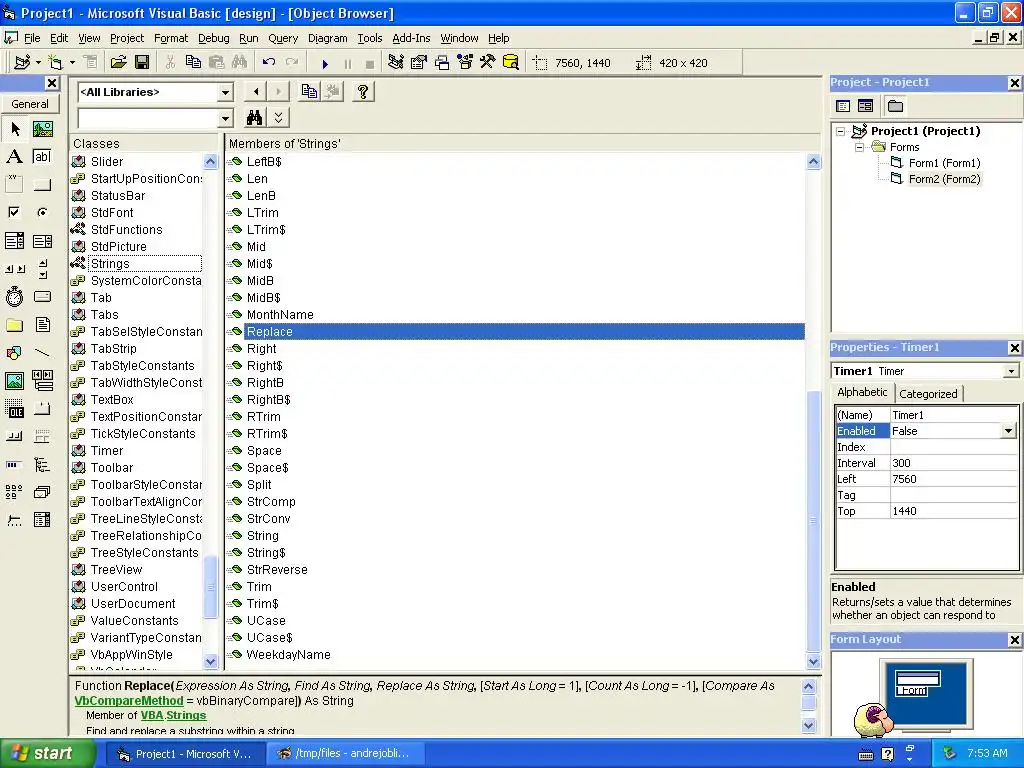Screen dimensions: 1024x768
Task: Follow the Strings link in description pane
Action: 186,715
